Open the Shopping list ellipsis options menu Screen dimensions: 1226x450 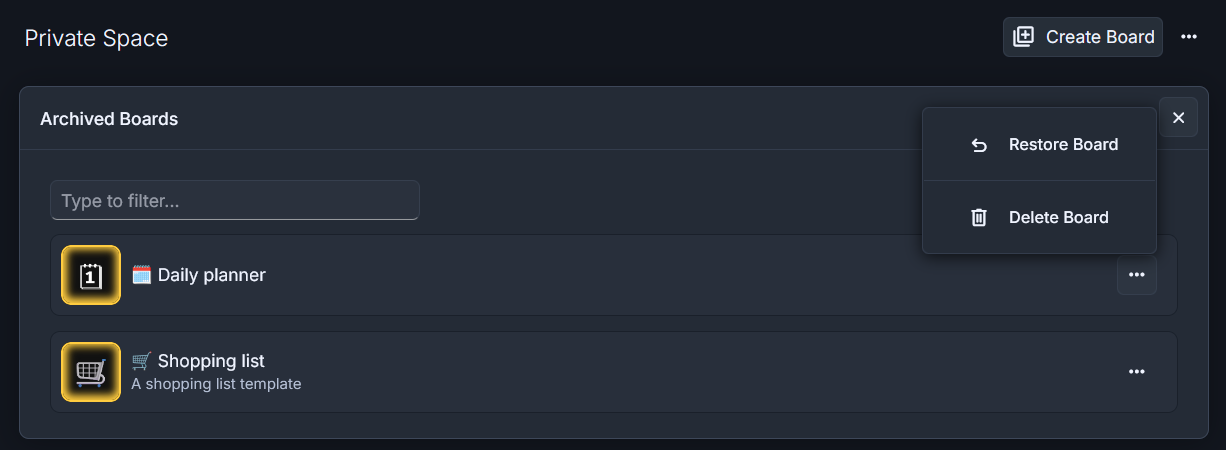pos(1137,372)
